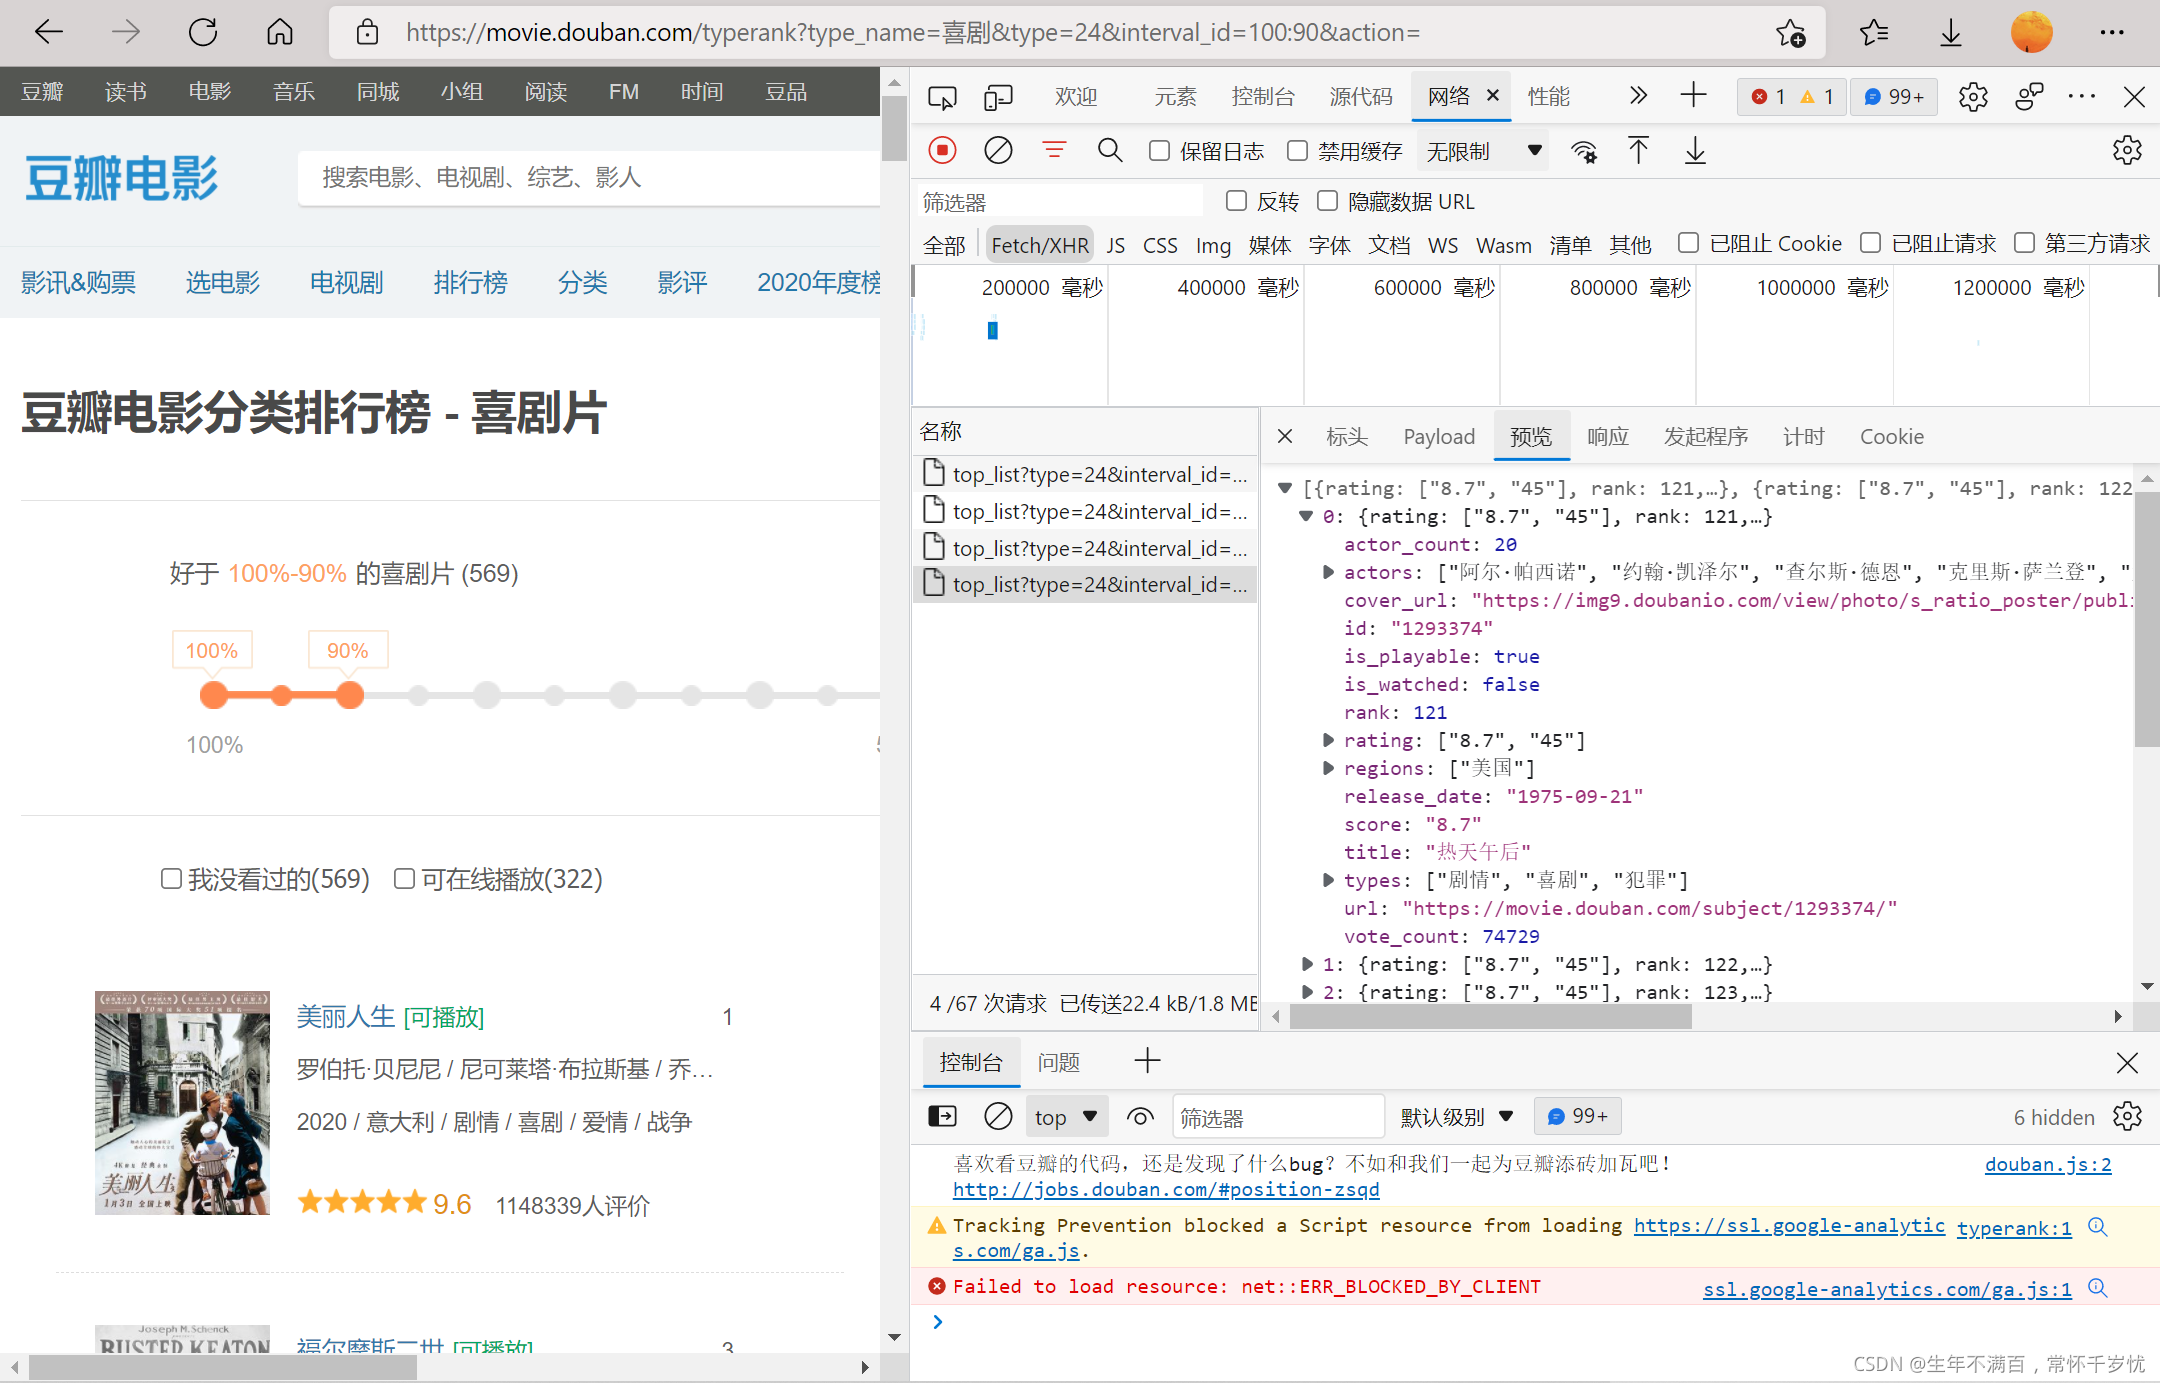
Task: Select the Fetch/XHR filter type
Action: [x=1040, y=245]
